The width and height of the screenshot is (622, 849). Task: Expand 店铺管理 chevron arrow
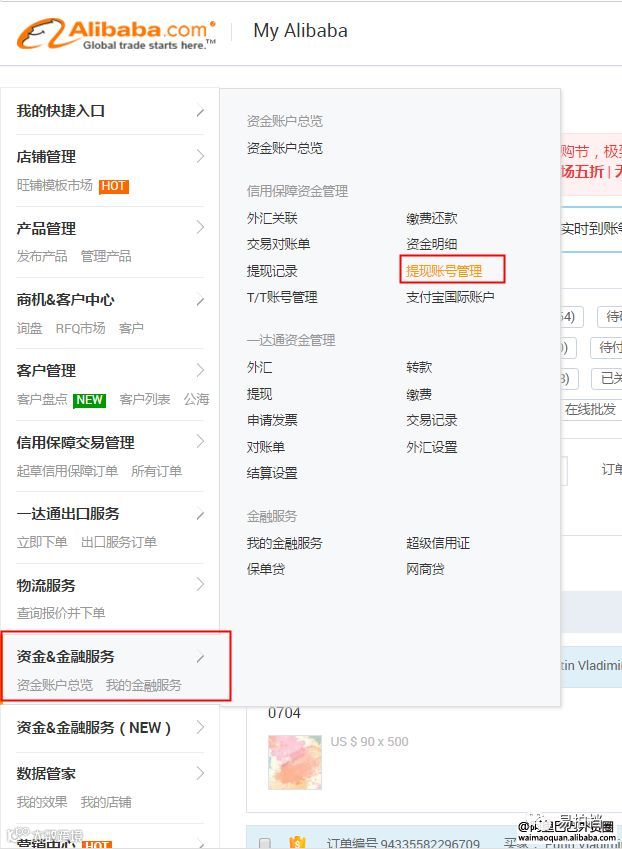[x=200, y=156]
